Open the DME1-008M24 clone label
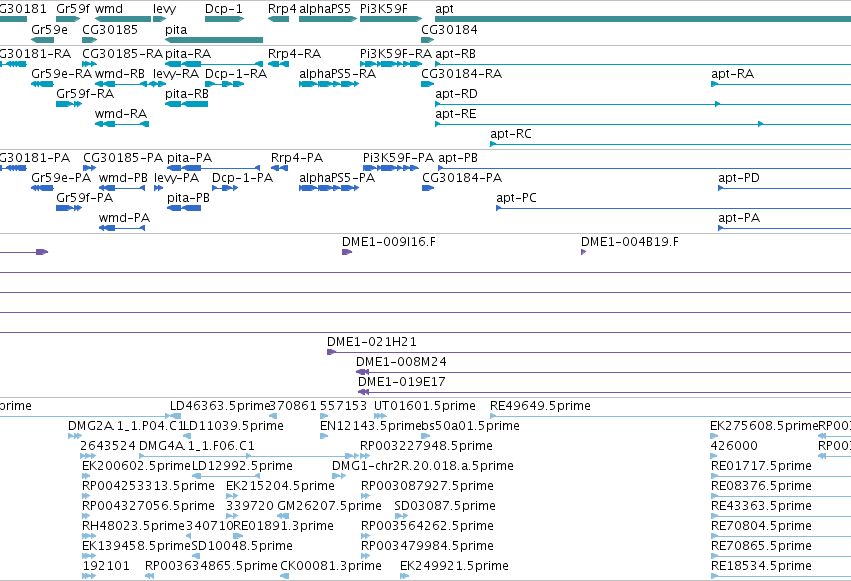 pos(401,362)
